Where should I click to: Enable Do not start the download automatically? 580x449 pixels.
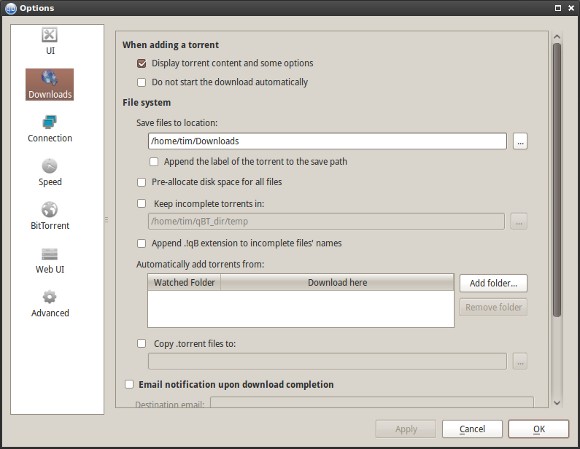tap(141, 82)
